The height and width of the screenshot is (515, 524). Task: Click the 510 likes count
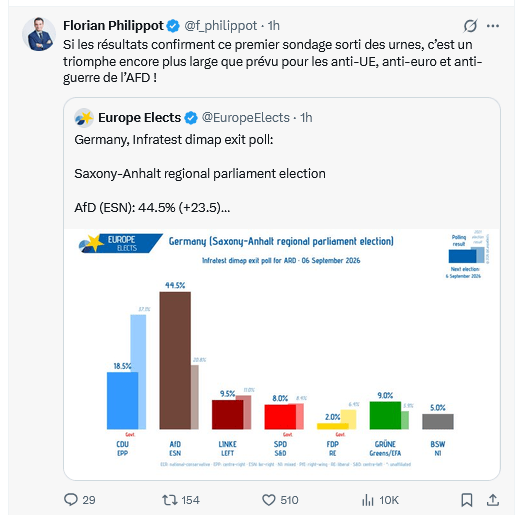[289, 500]
